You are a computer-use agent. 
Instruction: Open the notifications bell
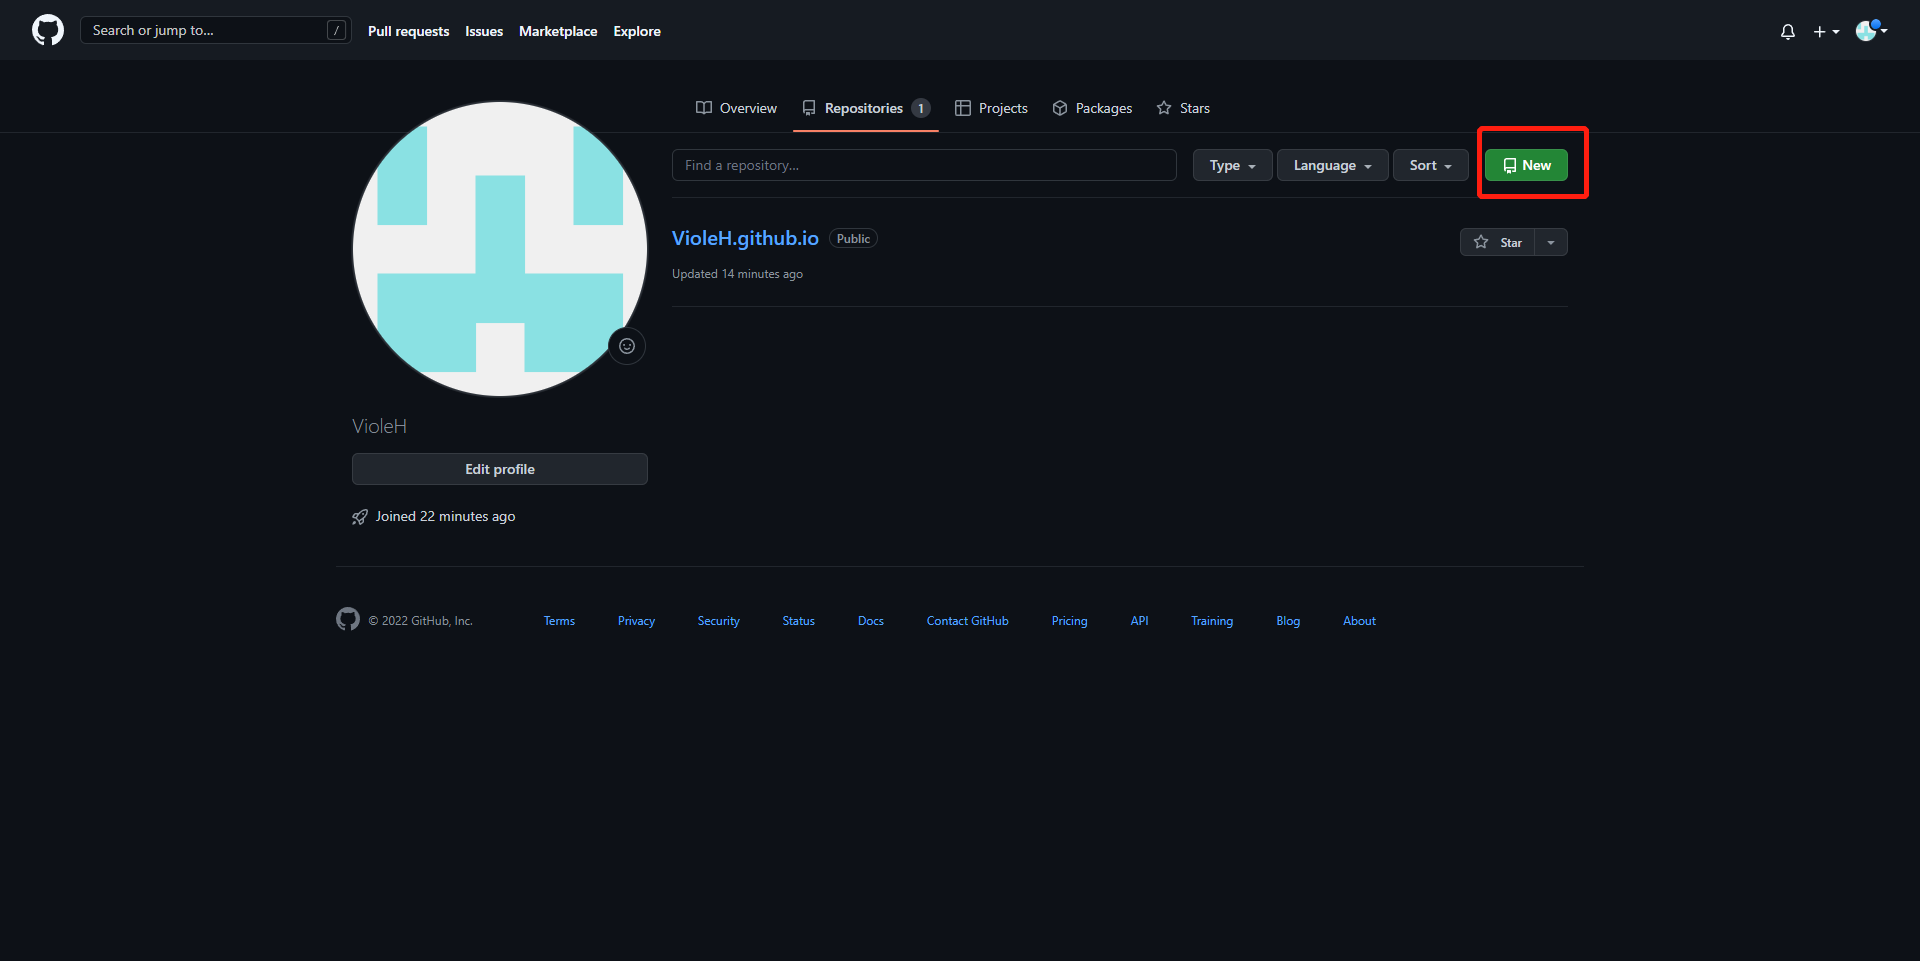(1788, 31)
